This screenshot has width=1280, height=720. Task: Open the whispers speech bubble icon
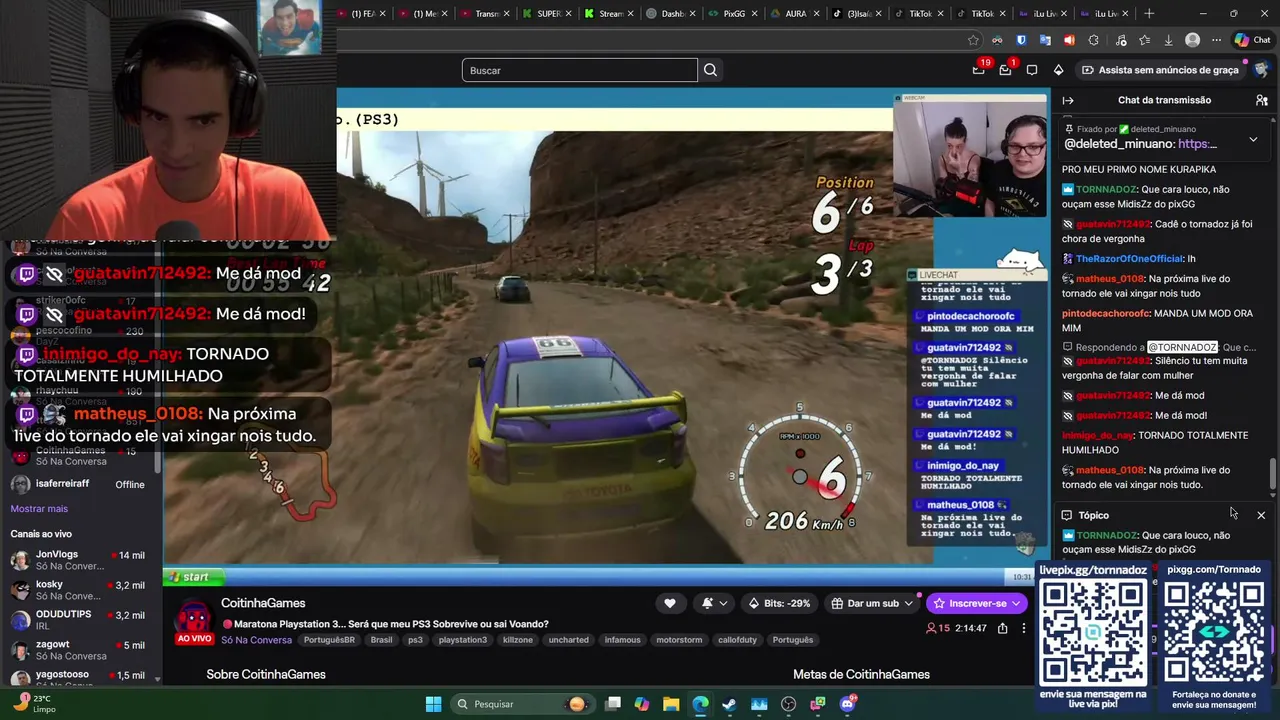pos(1032,70)
